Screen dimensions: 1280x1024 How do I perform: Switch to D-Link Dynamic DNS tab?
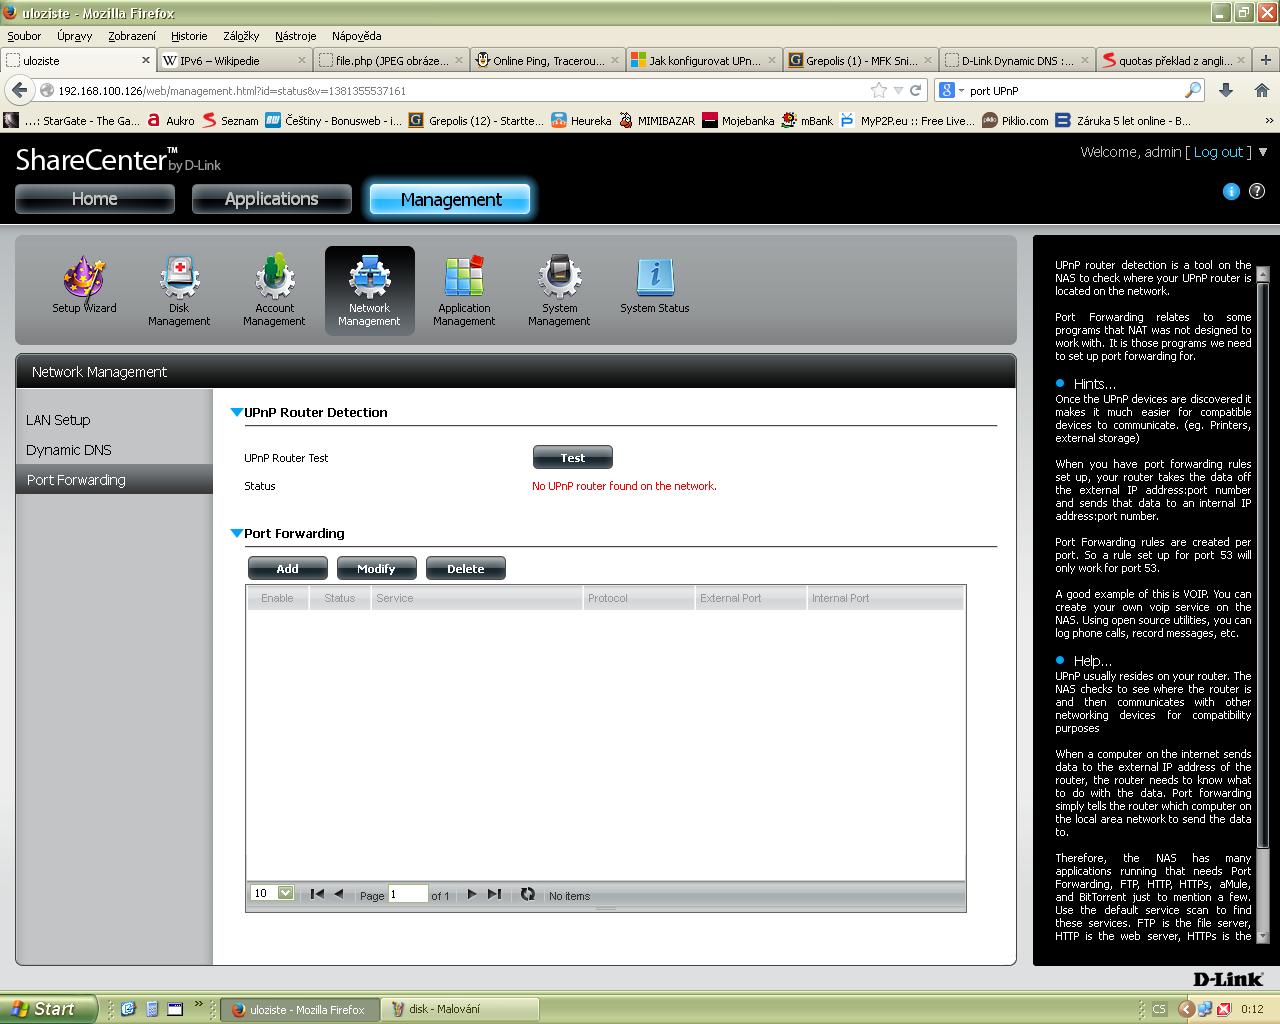click(x=1018, y=60)
